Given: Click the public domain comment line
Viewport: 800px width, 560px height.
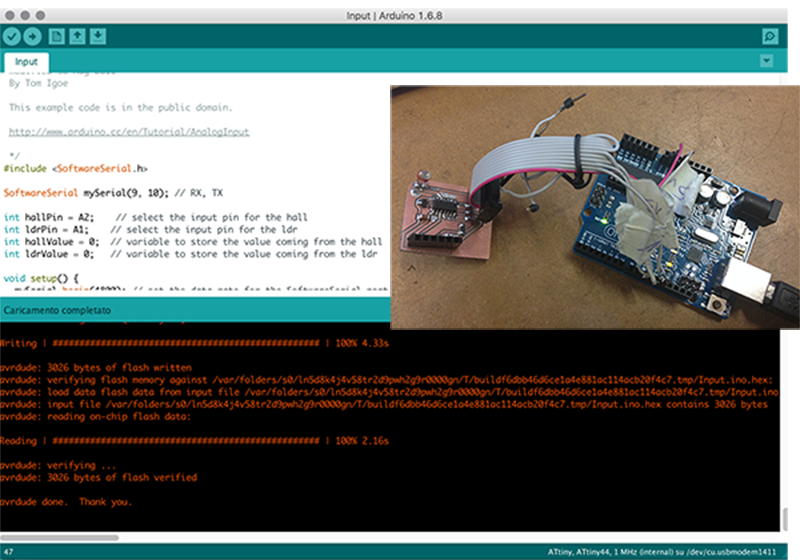Looking at the screenshot, I should (x=120, y=108).
